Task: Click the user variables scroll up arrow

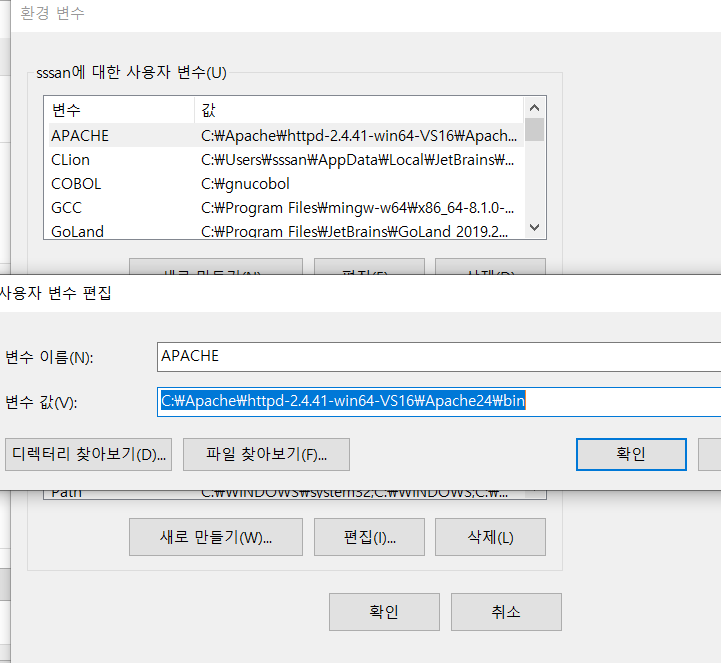Action: point(534,108)
